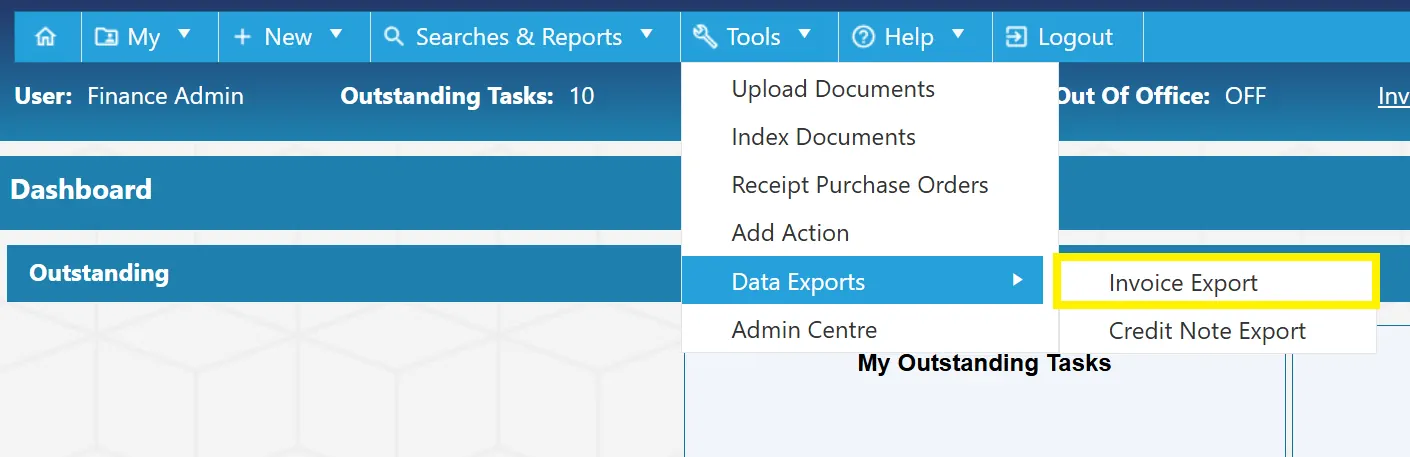Choose Invoice Export in the submenu
The height and width of the screenshot is (457, 1410).
tap(1218, 280)
